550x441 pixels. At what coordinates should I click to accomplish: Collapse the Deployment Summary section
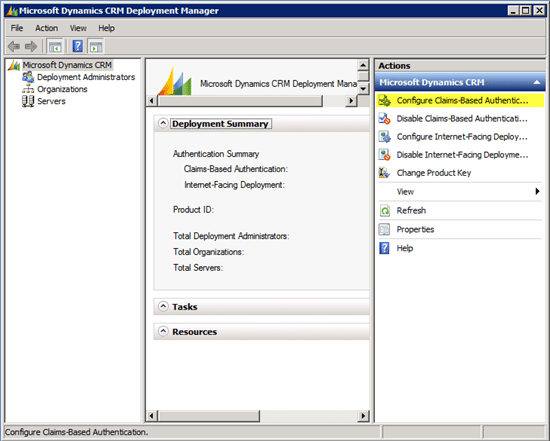[163, 123]
